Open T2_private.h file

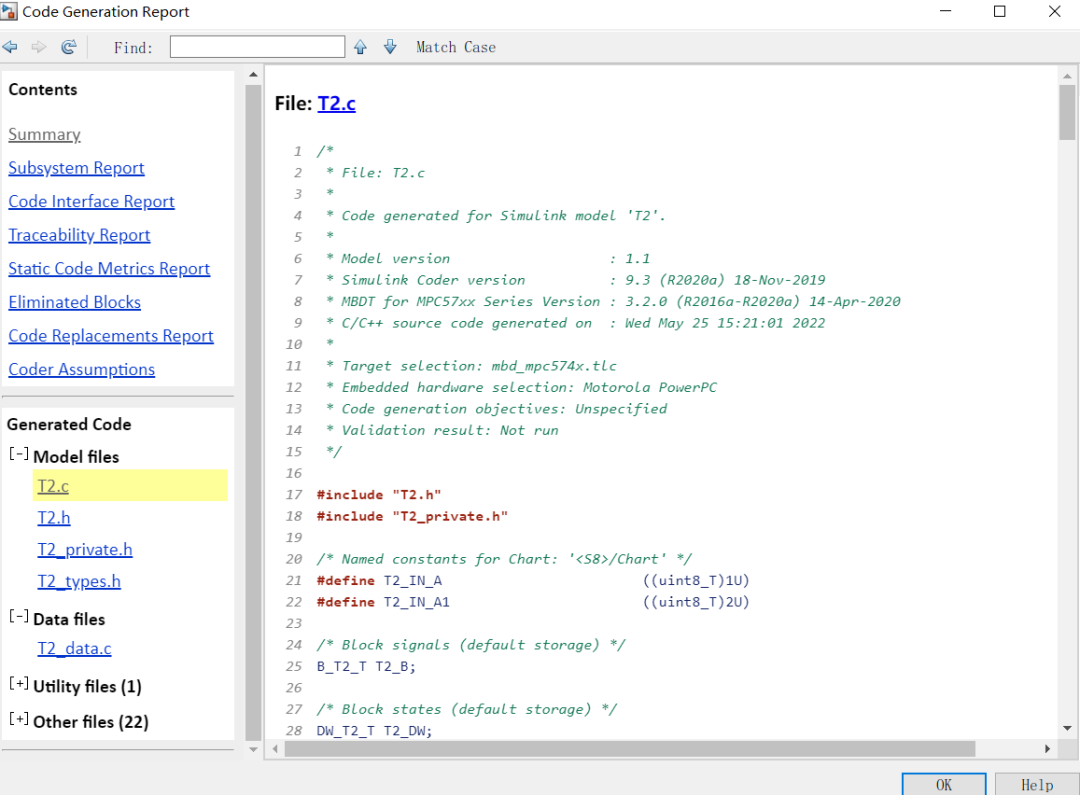click(85, 550)
